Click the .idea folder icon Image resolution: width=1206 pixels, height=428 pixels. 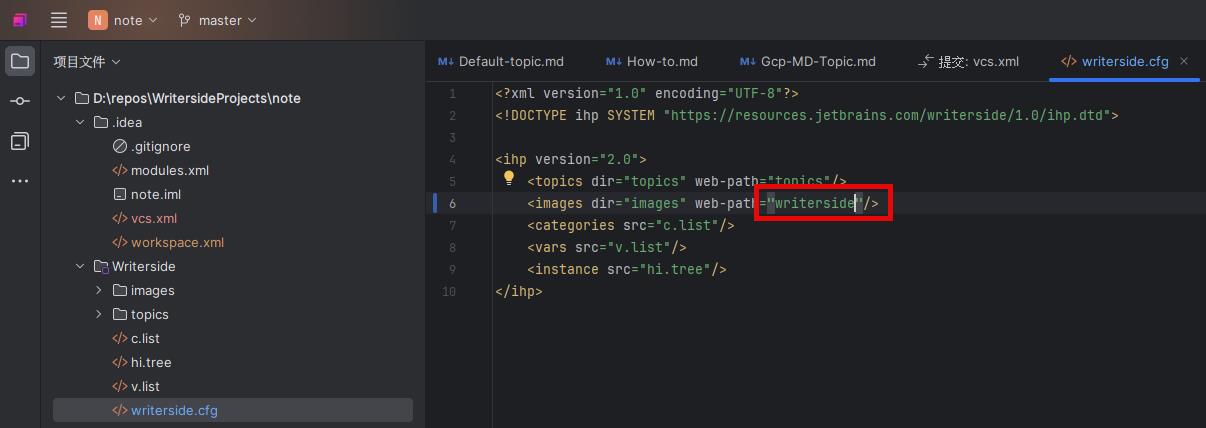click(x=101, y=122)
